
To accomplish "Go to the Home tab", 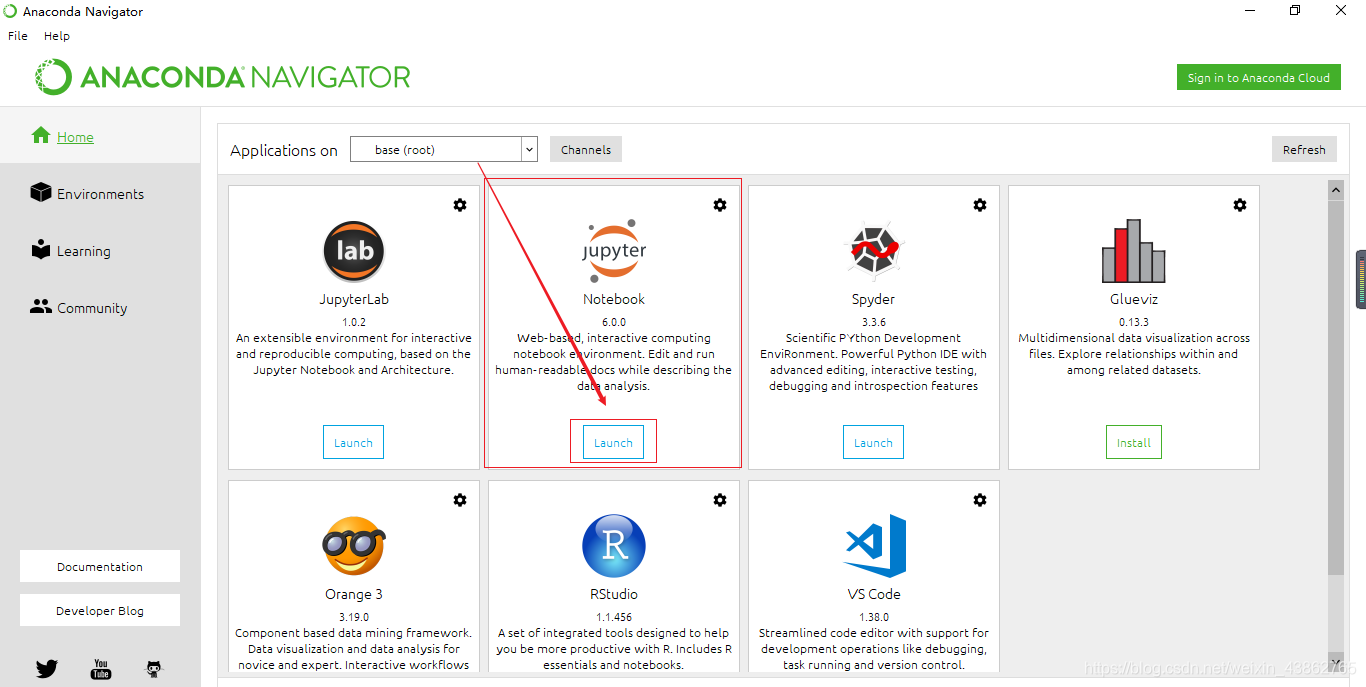I will tap(100, 136).
